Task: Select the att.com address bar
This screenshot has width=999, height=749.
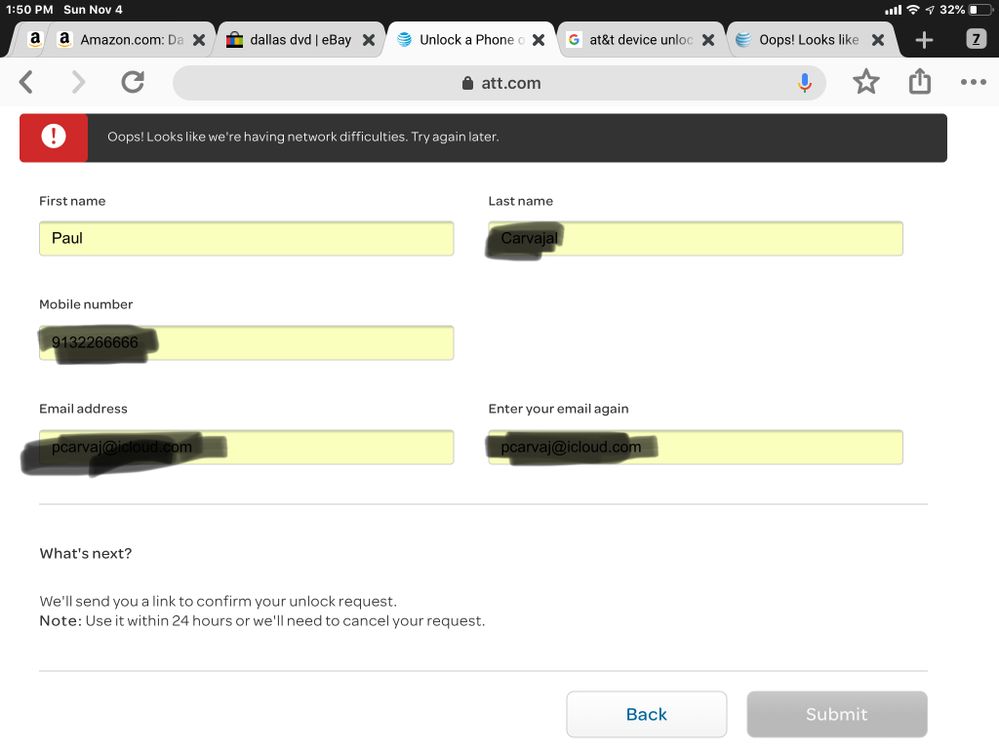Action: pos(500,83)
